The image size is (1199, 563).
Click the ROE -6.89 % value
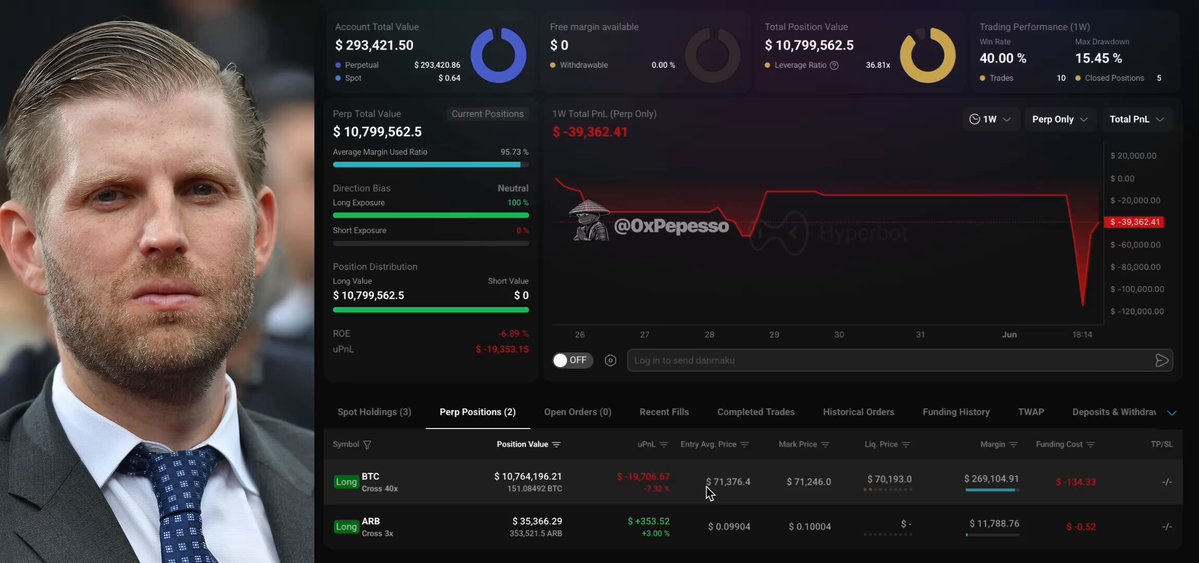(x=513, y=334)
